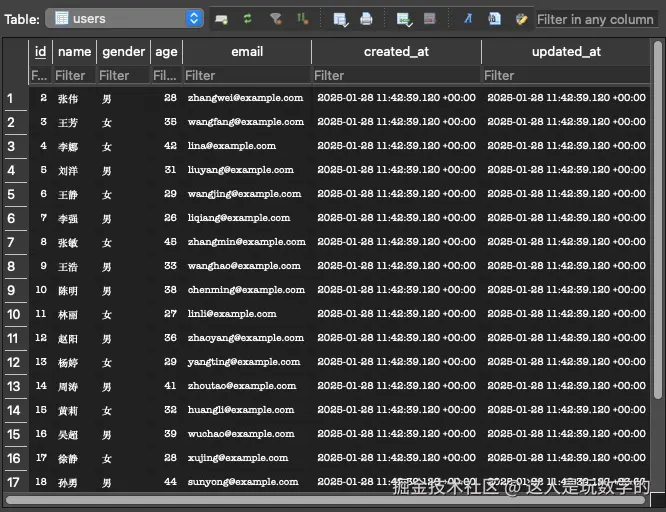Image resolution: width=666 pixels, height=512 pixels.
Task: Select the cell chenming@example.com
Action: tap(246, 290)
